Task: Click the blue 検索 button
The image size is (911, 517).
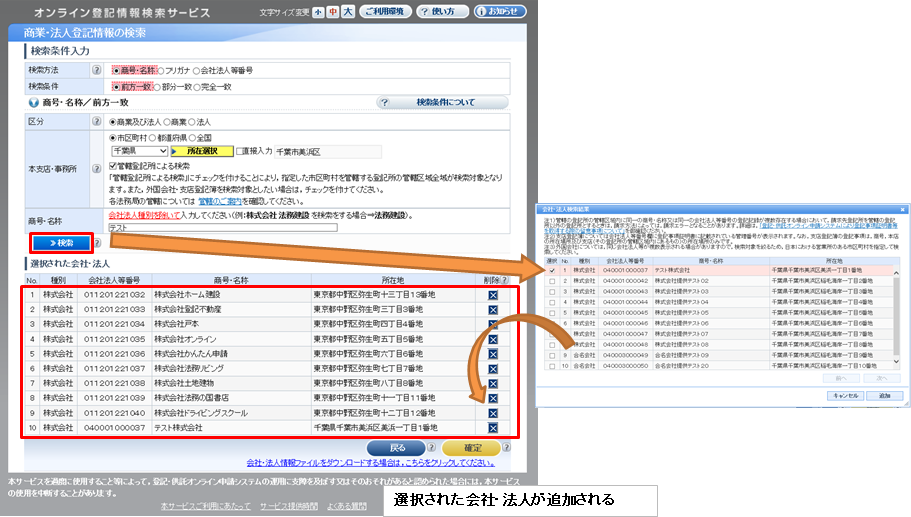Action: [62, 243]
